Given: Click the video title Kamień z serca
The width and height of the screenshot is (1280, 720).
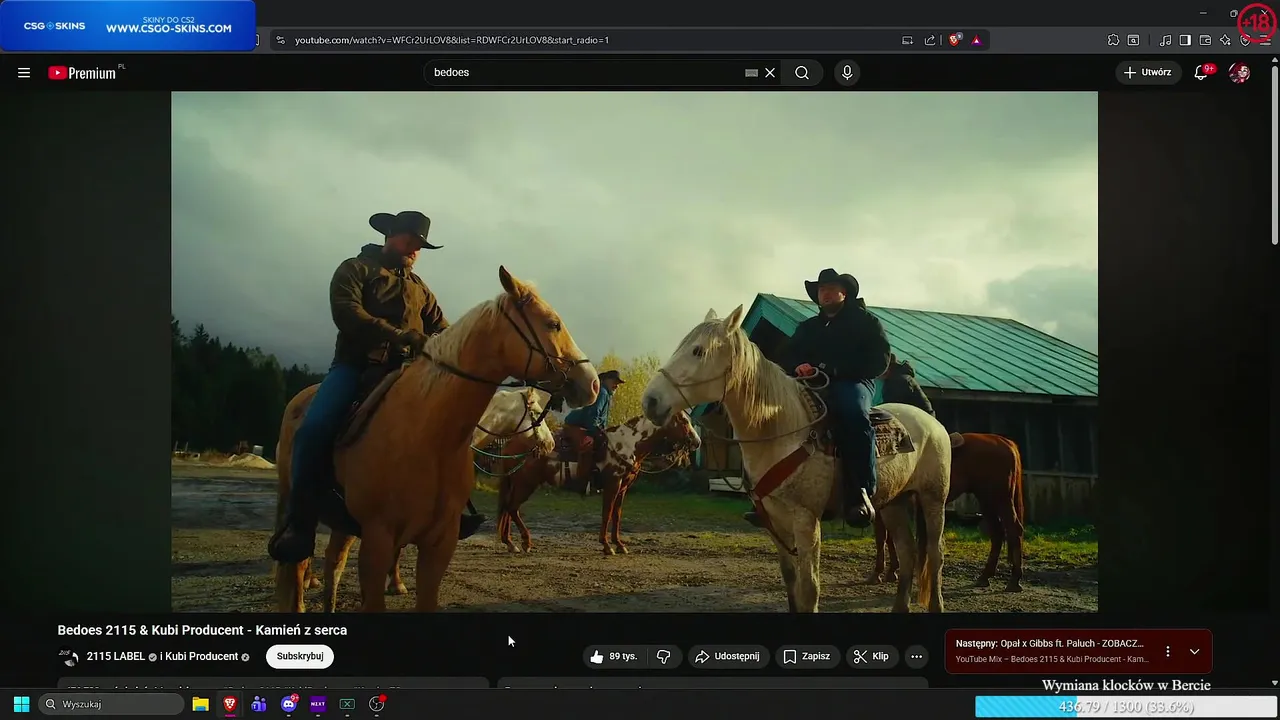Looking at the screenshot, I should (x=202, y=630).
